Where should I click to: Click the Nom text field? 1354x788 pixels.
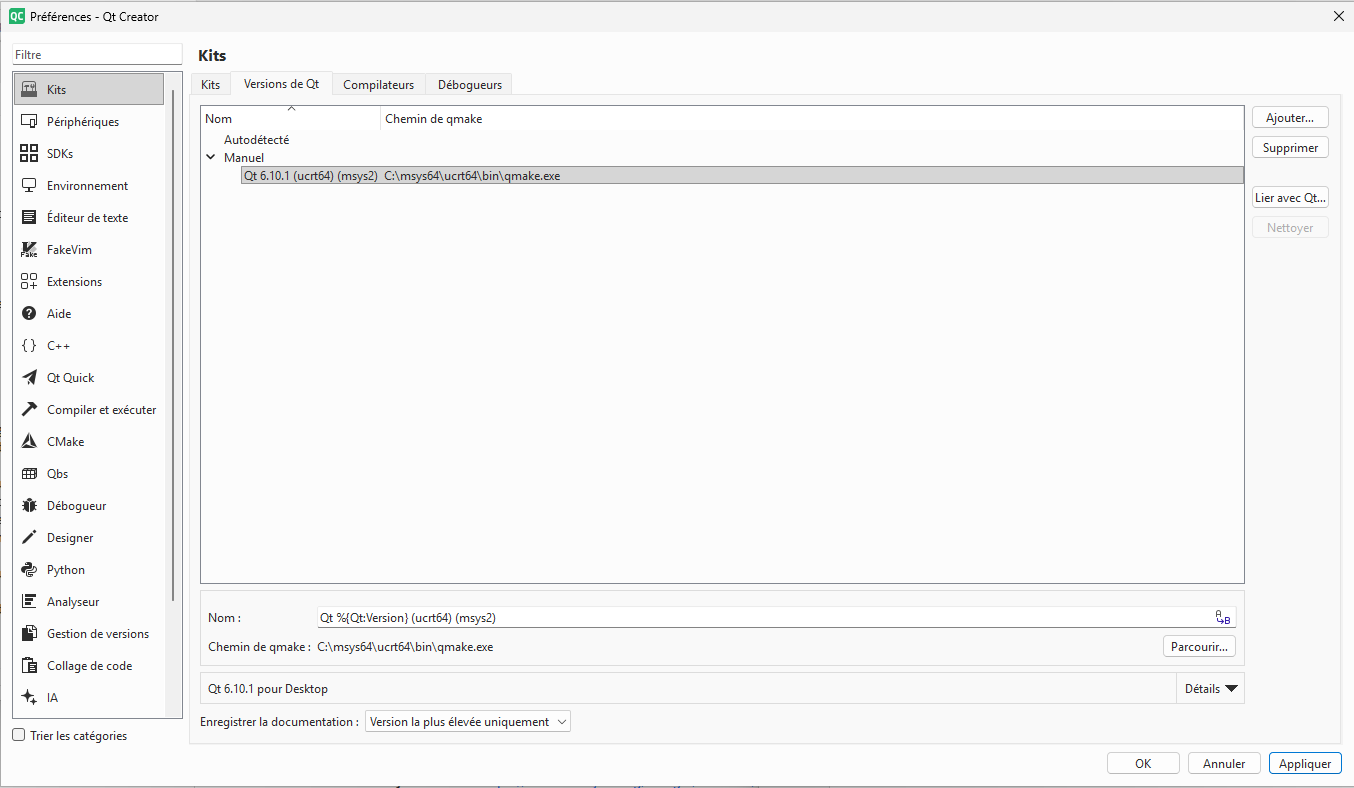777,617
